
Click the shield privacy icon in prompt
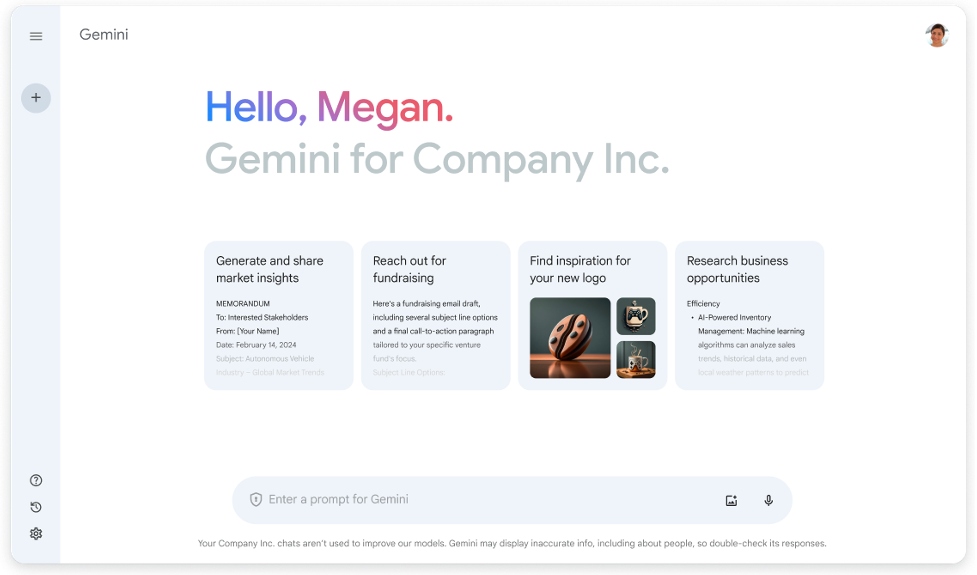[255, 499]
